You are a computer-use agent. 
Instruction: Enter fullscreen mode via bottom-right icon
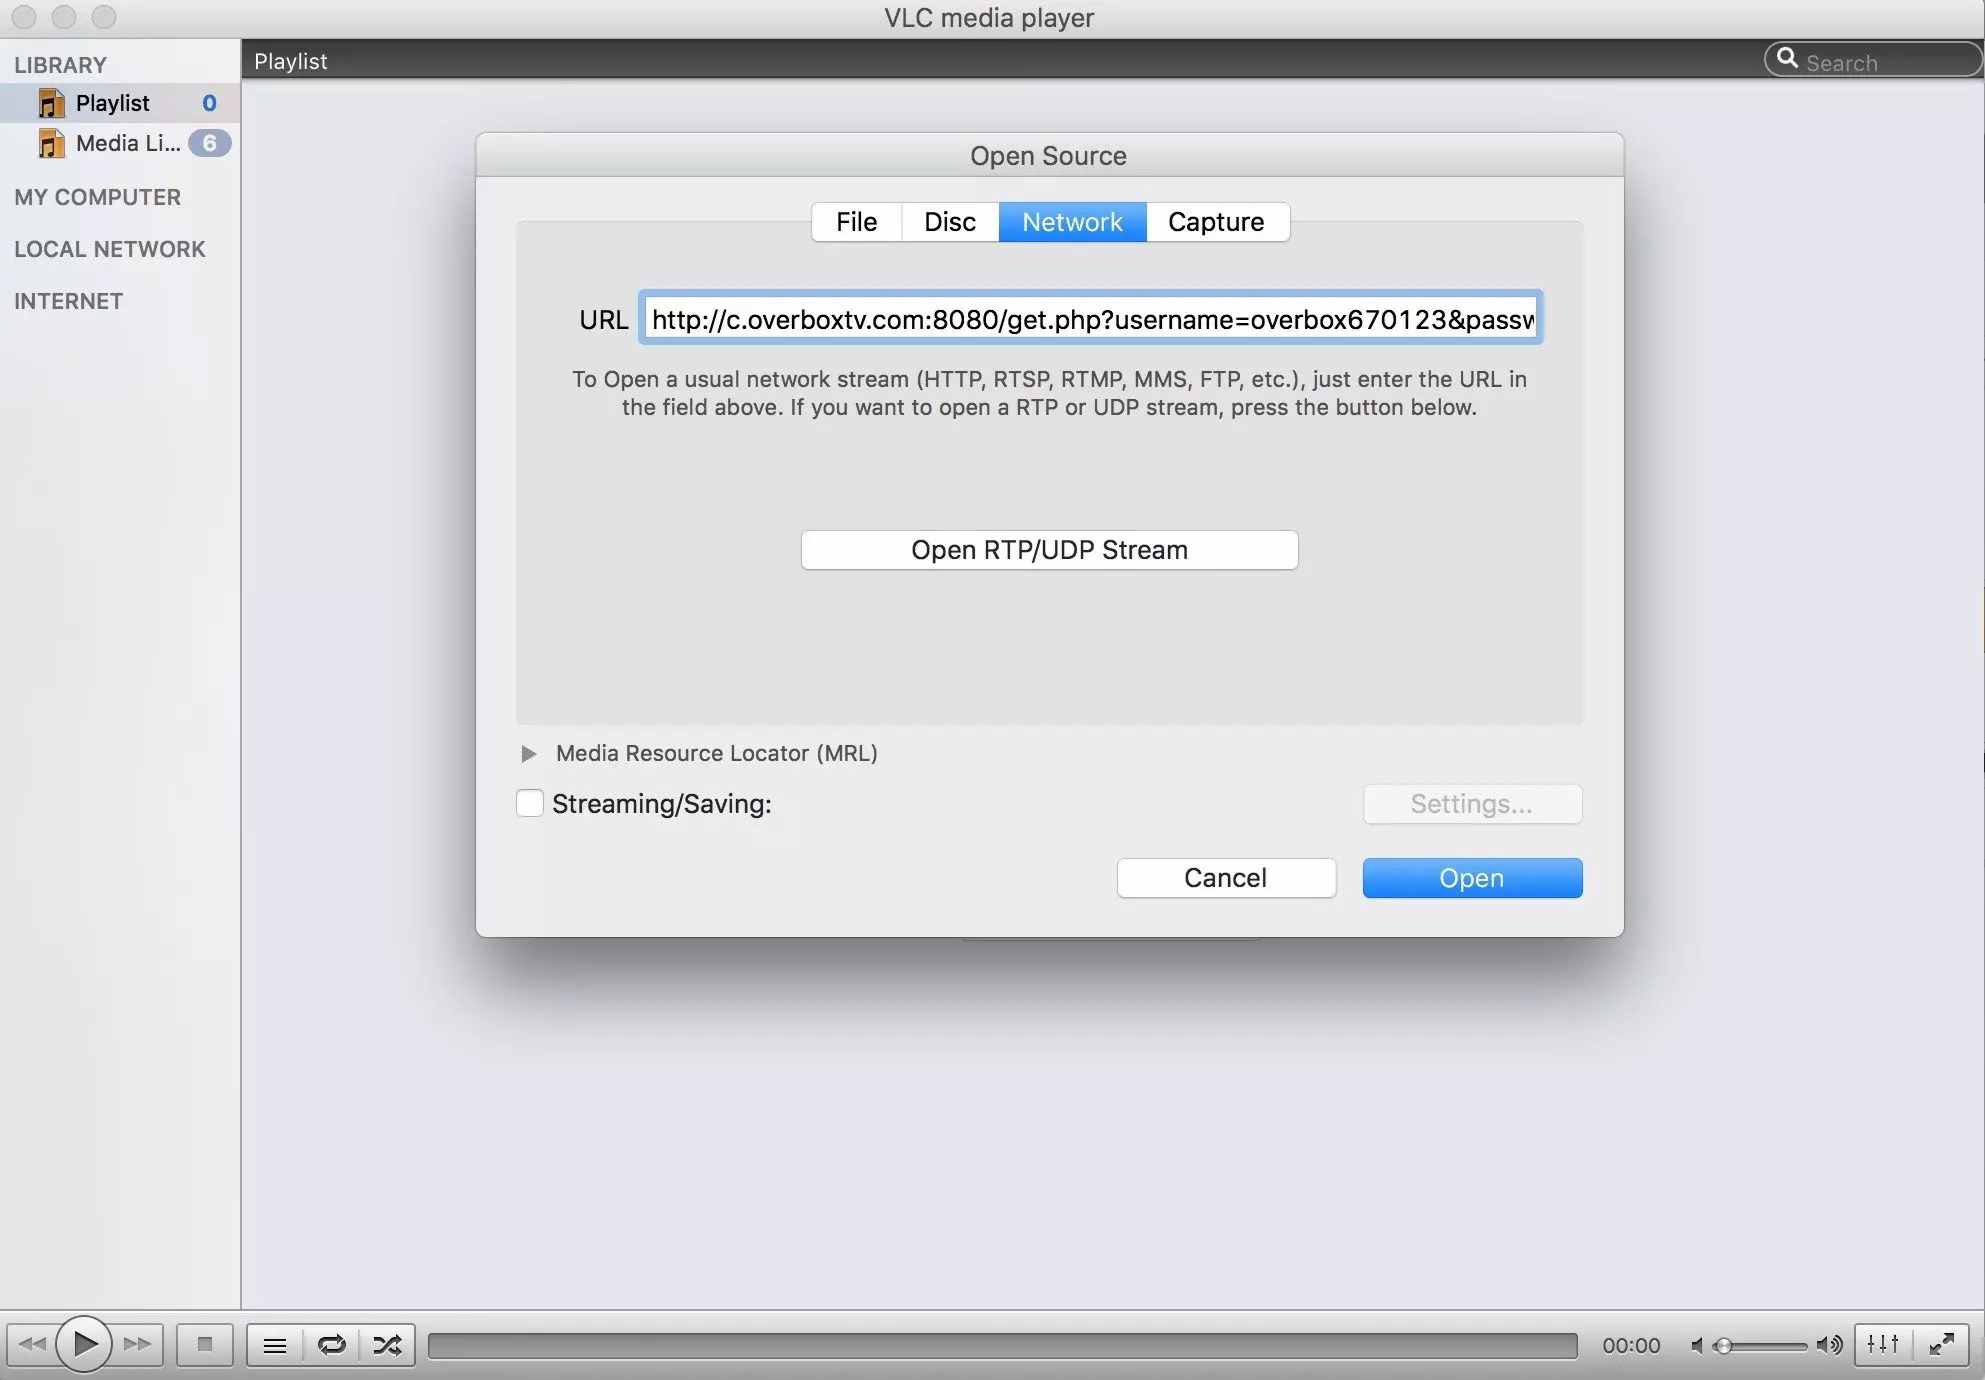click(x=1942, y=1344)
